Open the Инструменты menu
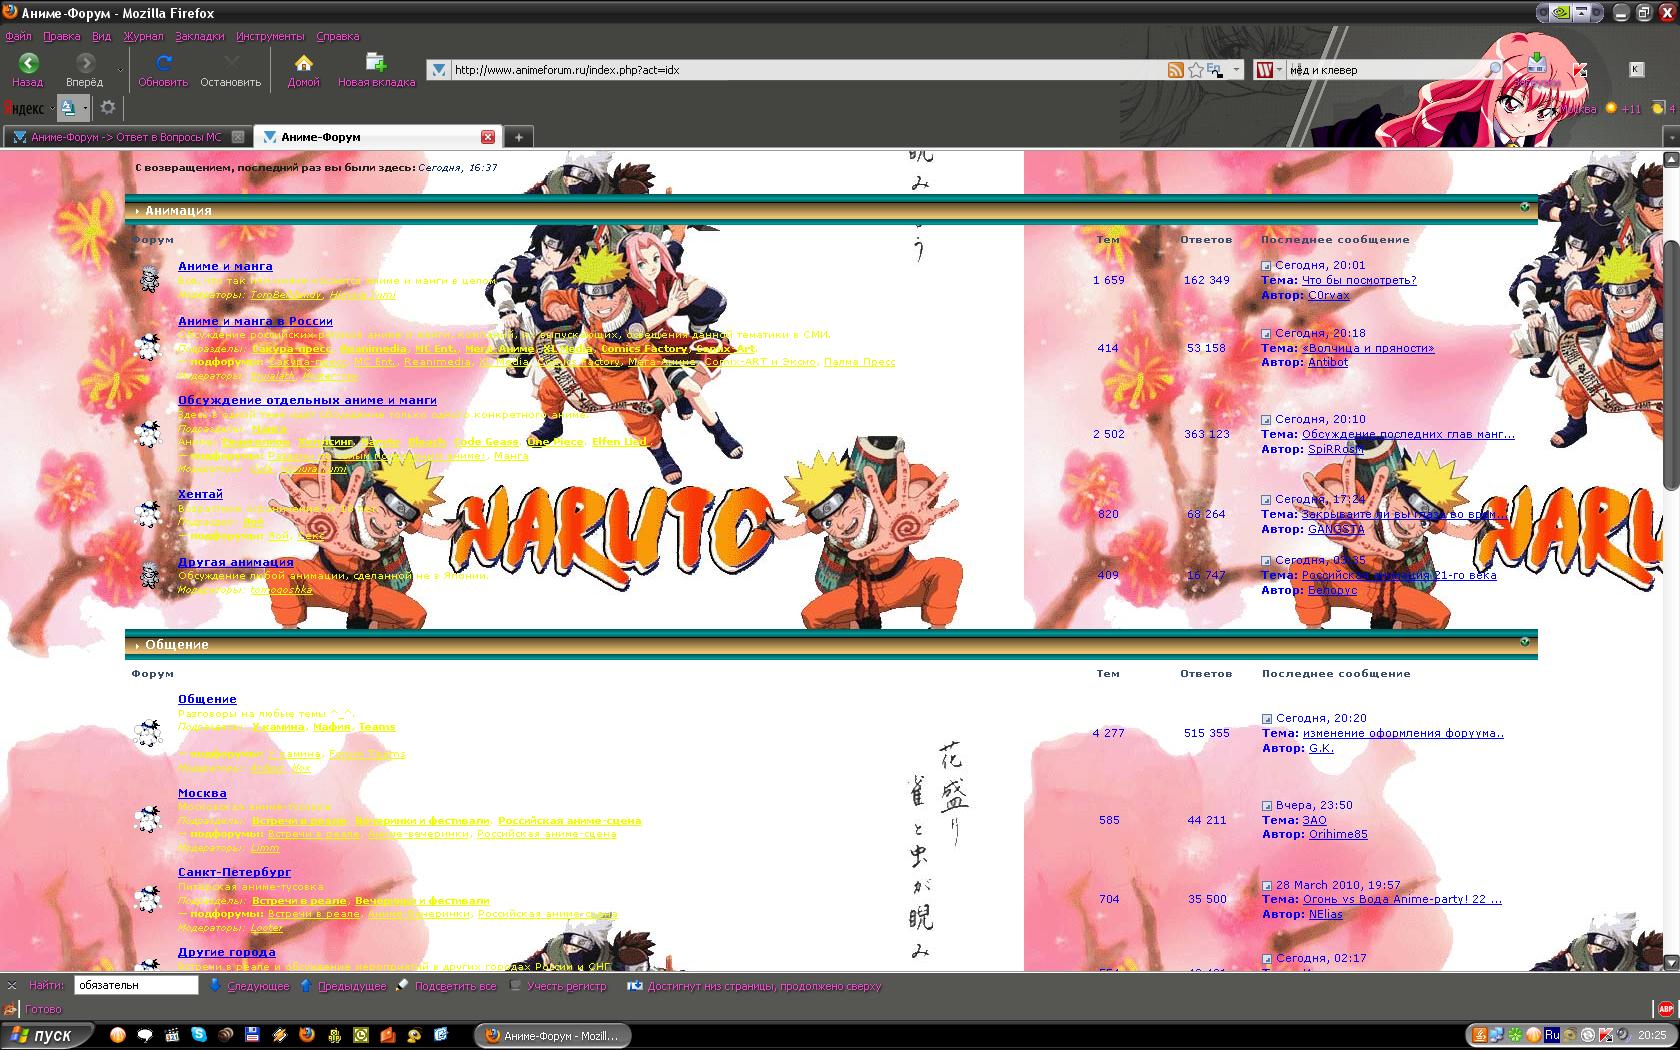Viewport: 1680px width, 1050px height. (270, 36)
